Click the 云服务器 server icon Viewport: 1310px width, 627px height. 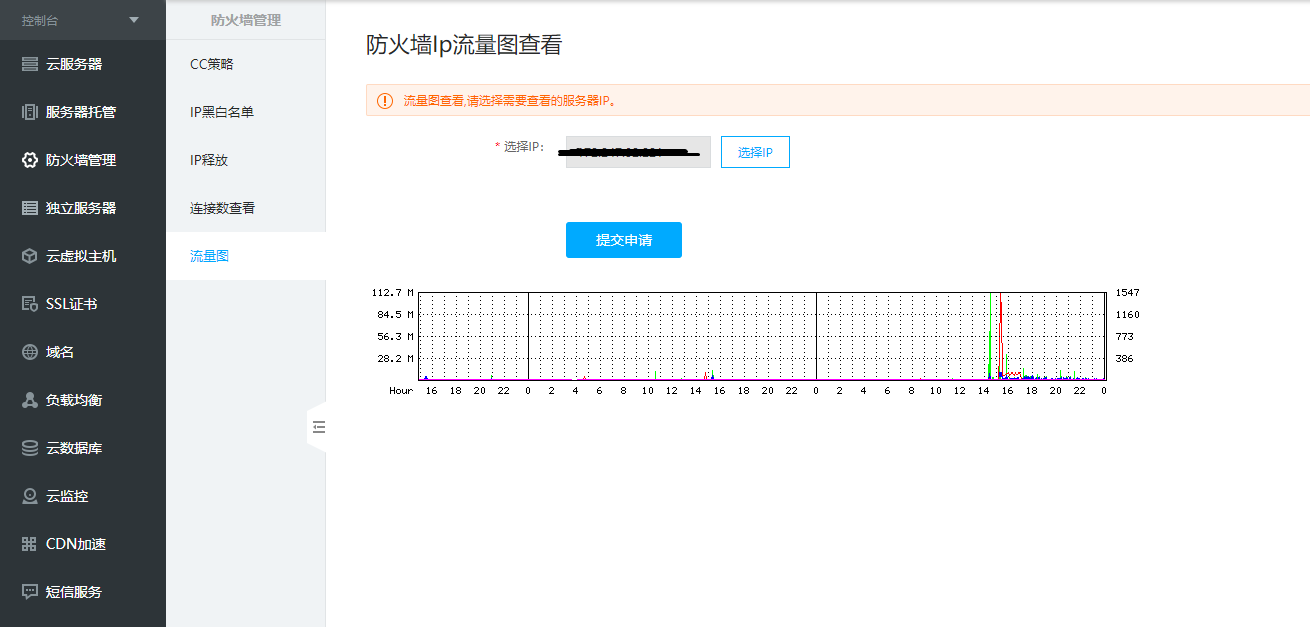click(x=30, y=64)
